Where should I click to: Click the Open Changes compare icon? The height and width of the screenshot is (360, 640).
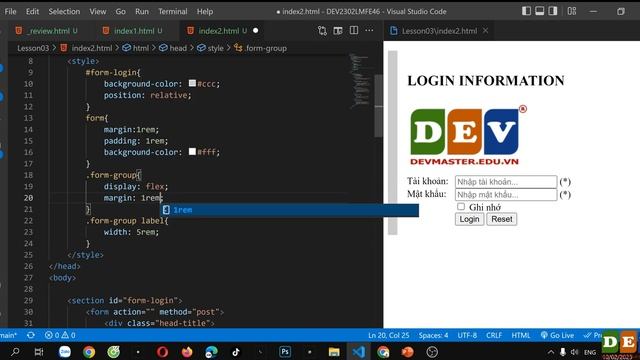click(322, 31)
